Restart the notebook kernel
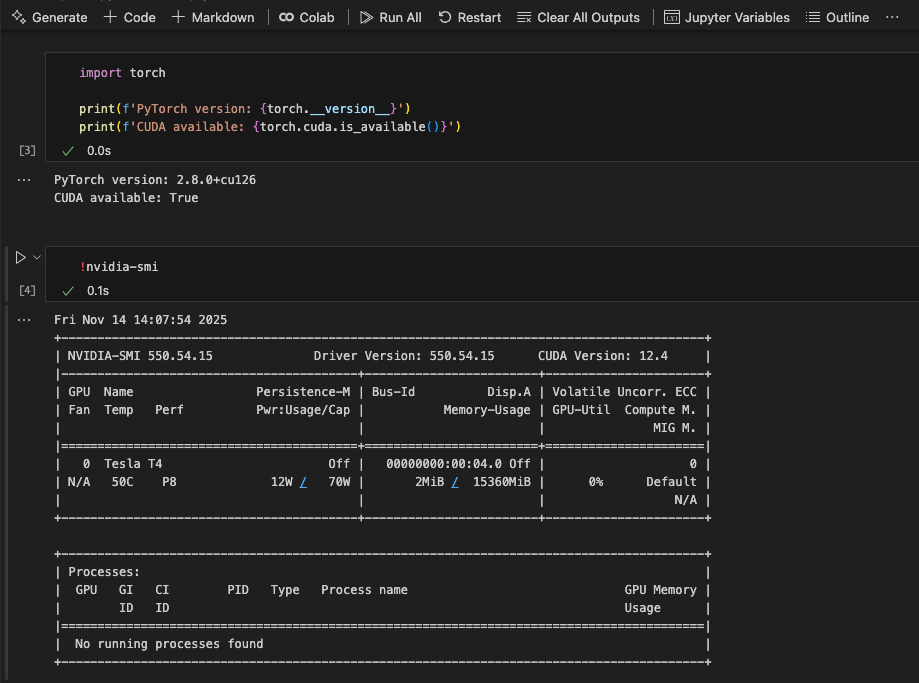919x683 pixels. [469, 17]
